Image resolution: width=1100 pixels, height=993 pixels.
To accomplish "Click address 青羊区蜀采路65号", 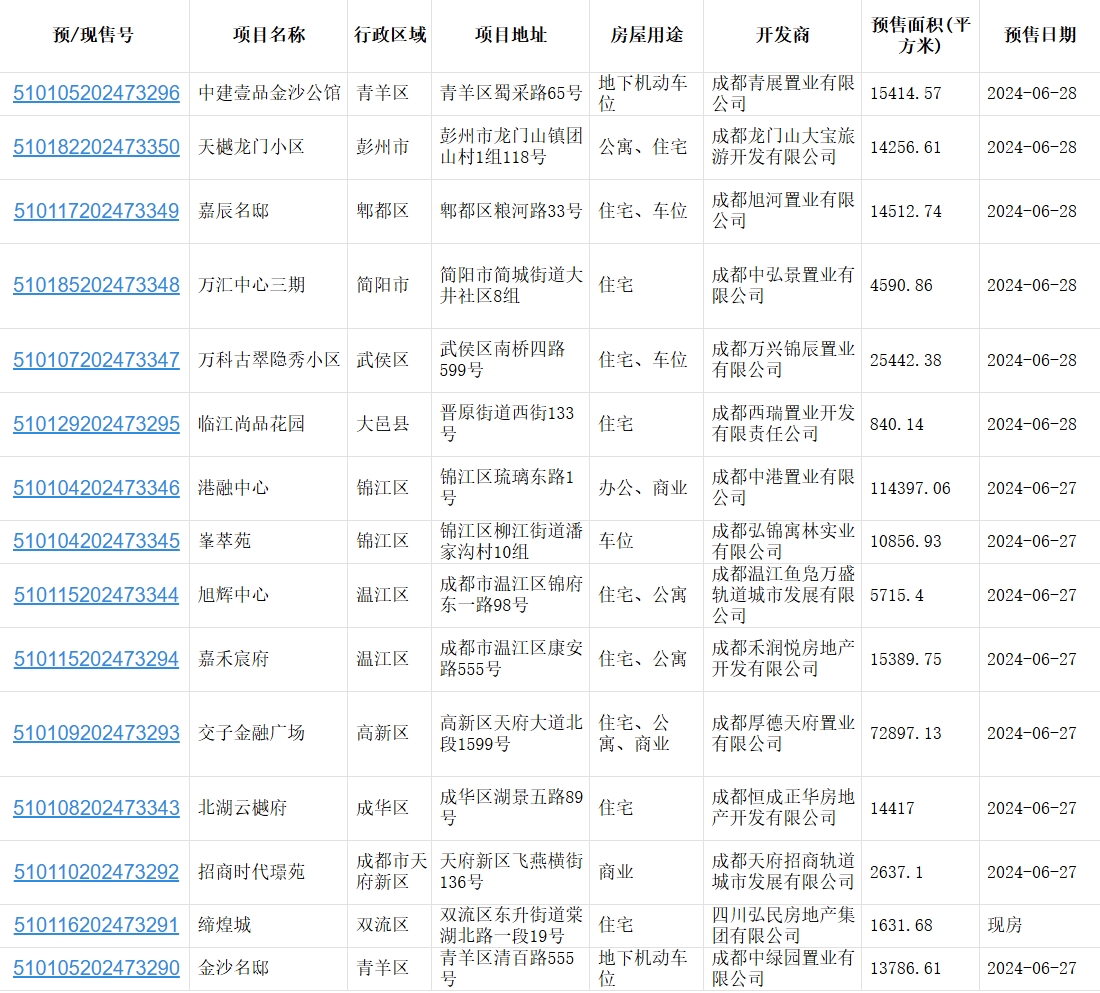I will coord(511,93).
